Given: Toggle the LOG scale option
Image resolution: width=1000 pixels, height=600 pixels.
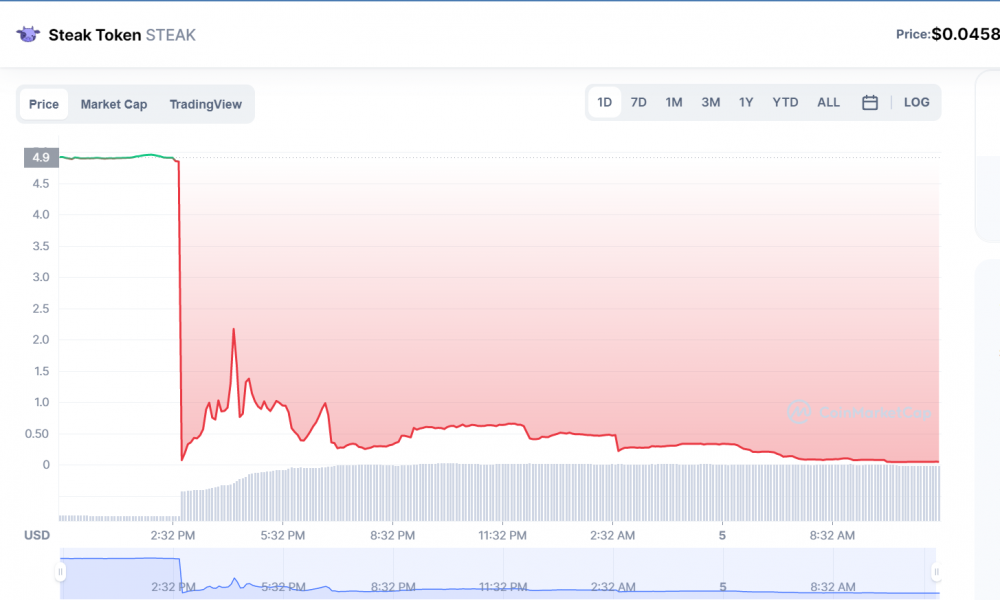Looking at the screenshot, I should point(916,102).
